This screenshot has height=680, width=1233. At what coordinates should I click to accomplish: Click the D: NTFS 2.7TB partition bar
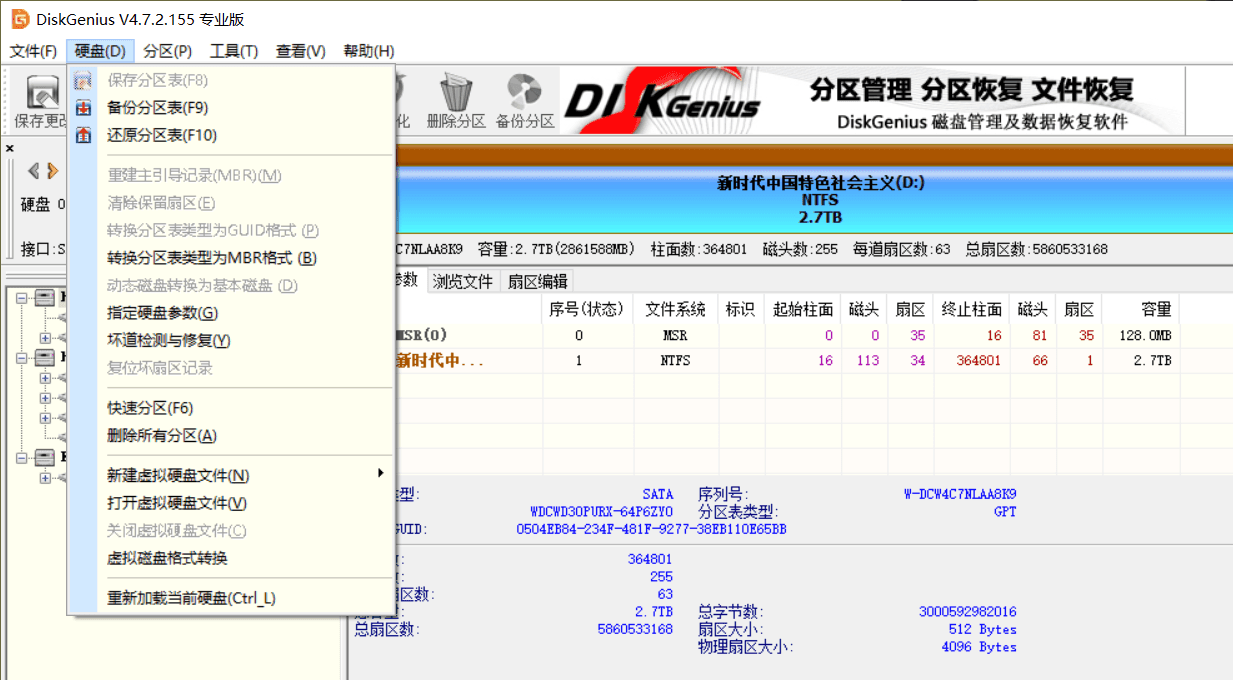tap(820, 200)
